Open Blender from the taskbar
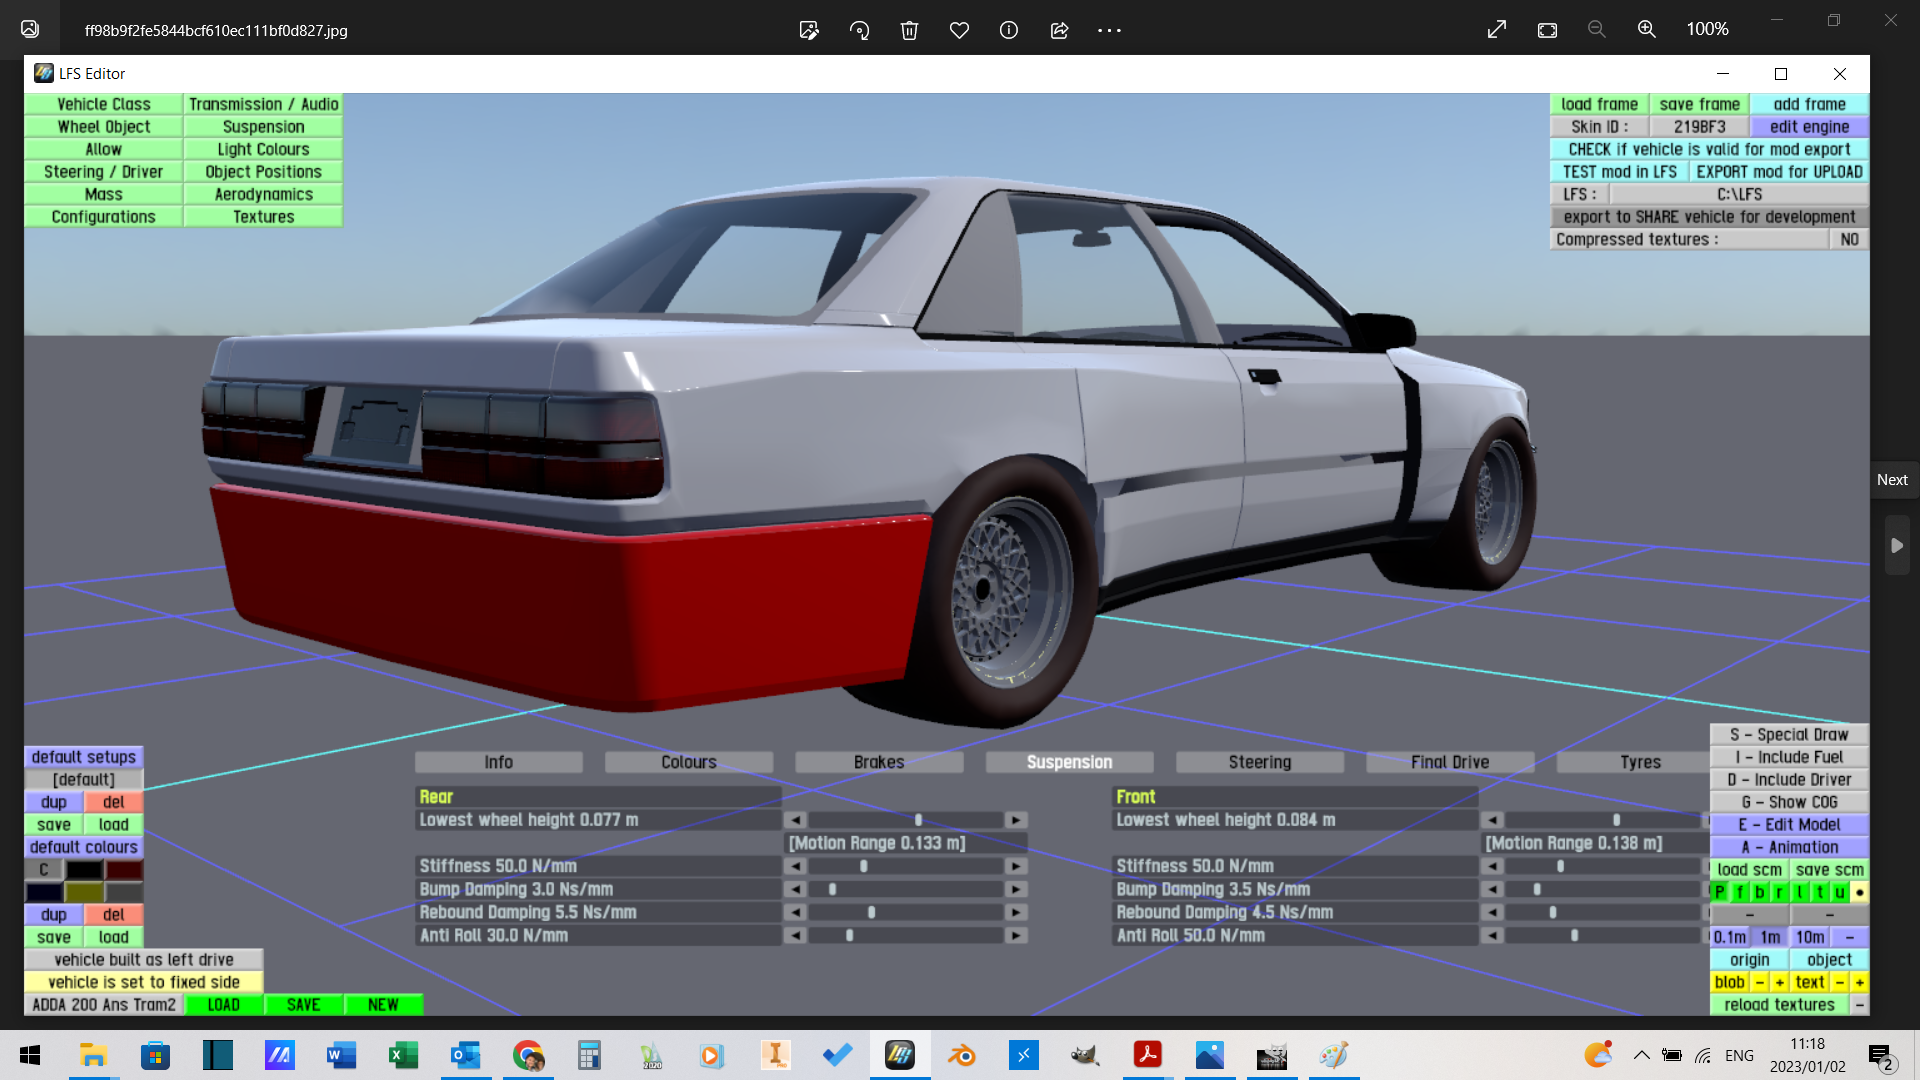Image resolution: width=1920 pixels, height=1080 pixels. coord(961,1055)
